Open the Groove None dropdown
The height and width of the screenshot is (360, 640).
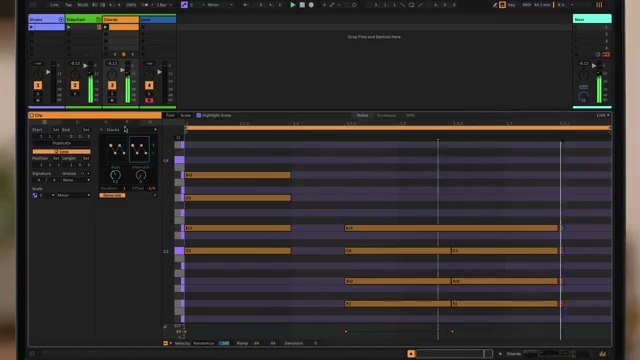[76, 180]
